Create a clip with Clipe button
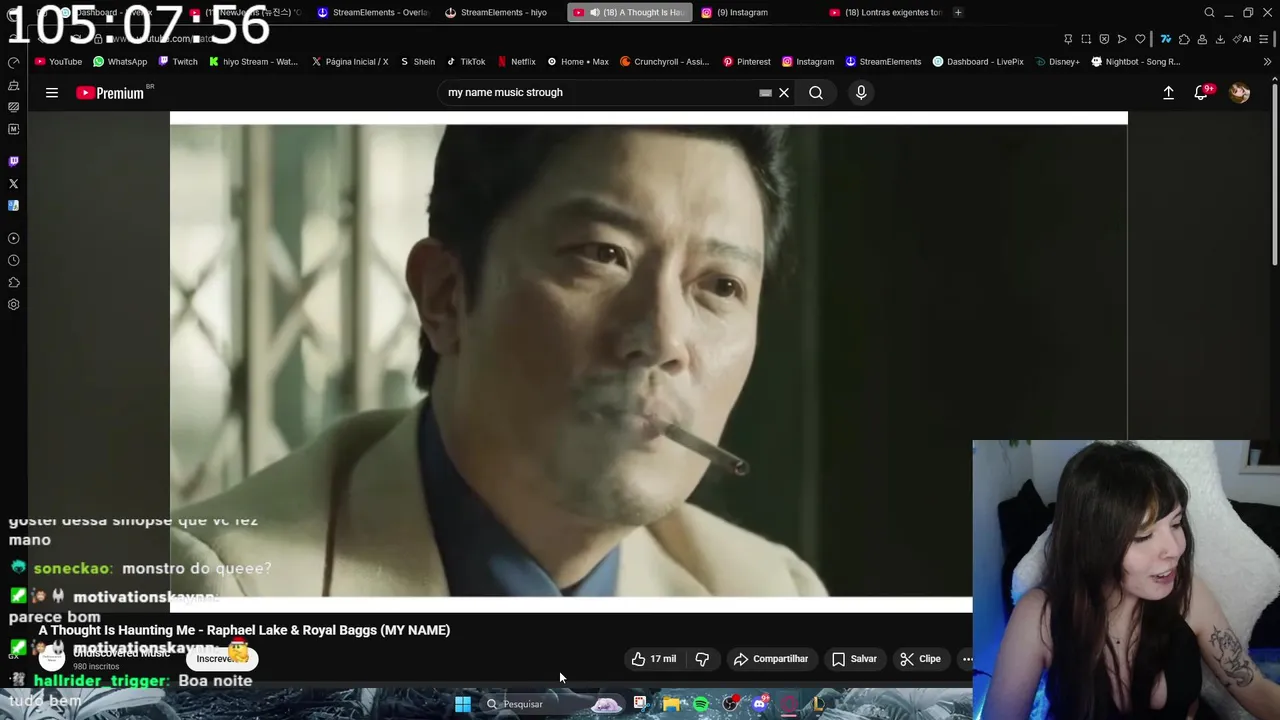The height and width of the screenshot is (720, 1280). pos(921,659)
